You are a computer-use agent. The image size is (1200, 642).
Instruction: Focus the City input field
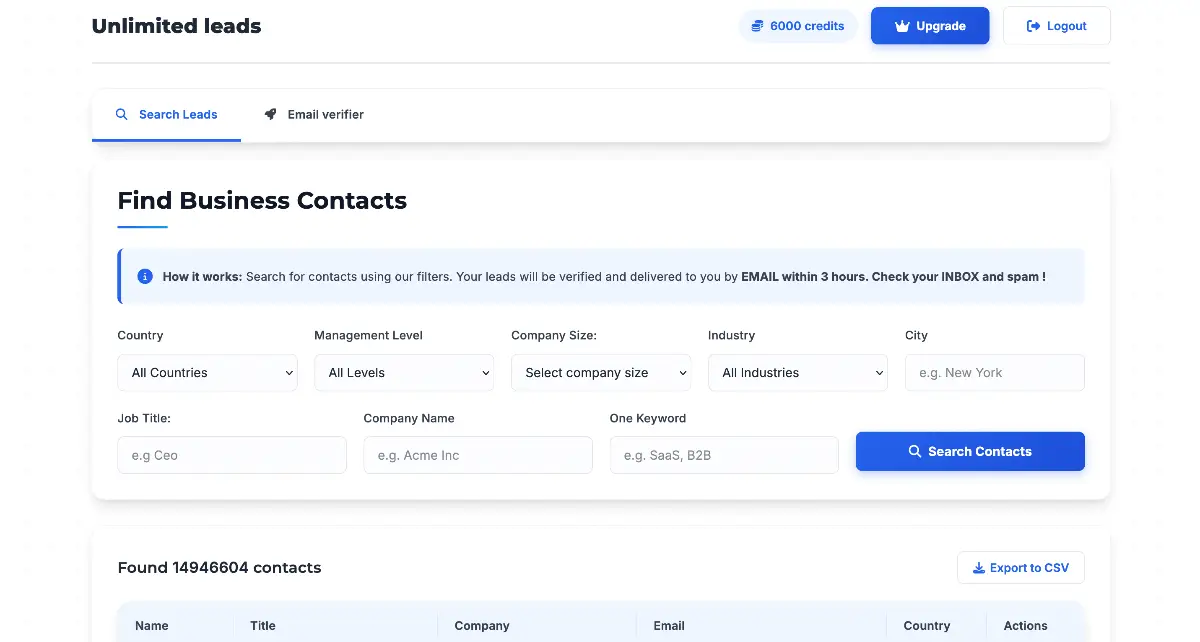994,373
